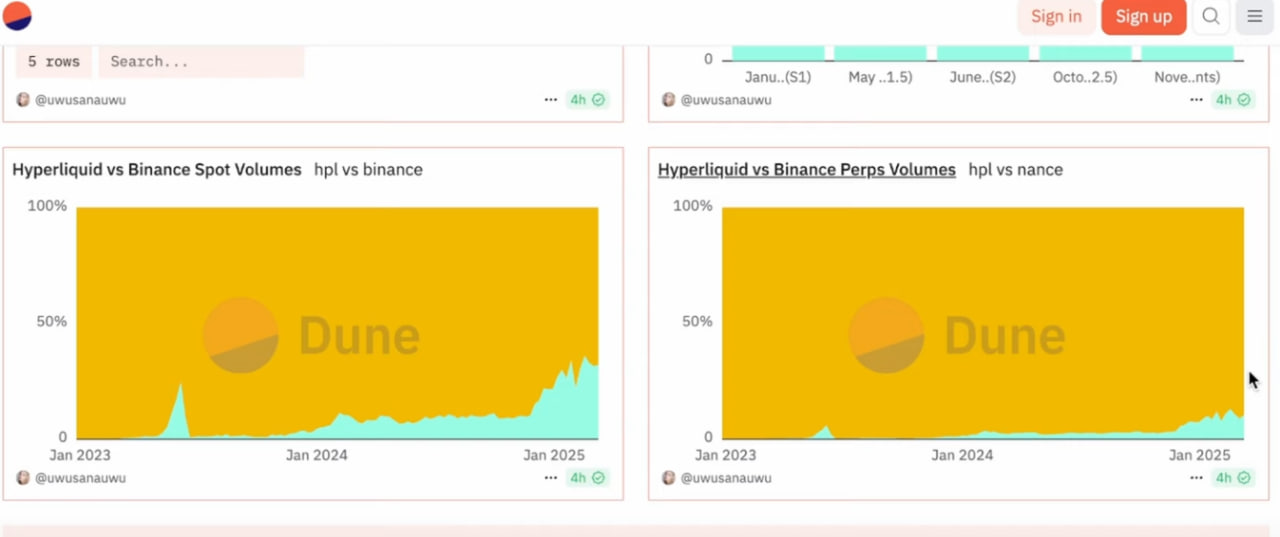The height and width of the screenshot is (537, 1280).
Task: Open @uwusanauwu profile under Perps Volumes chart
Action: click(725, 478)
